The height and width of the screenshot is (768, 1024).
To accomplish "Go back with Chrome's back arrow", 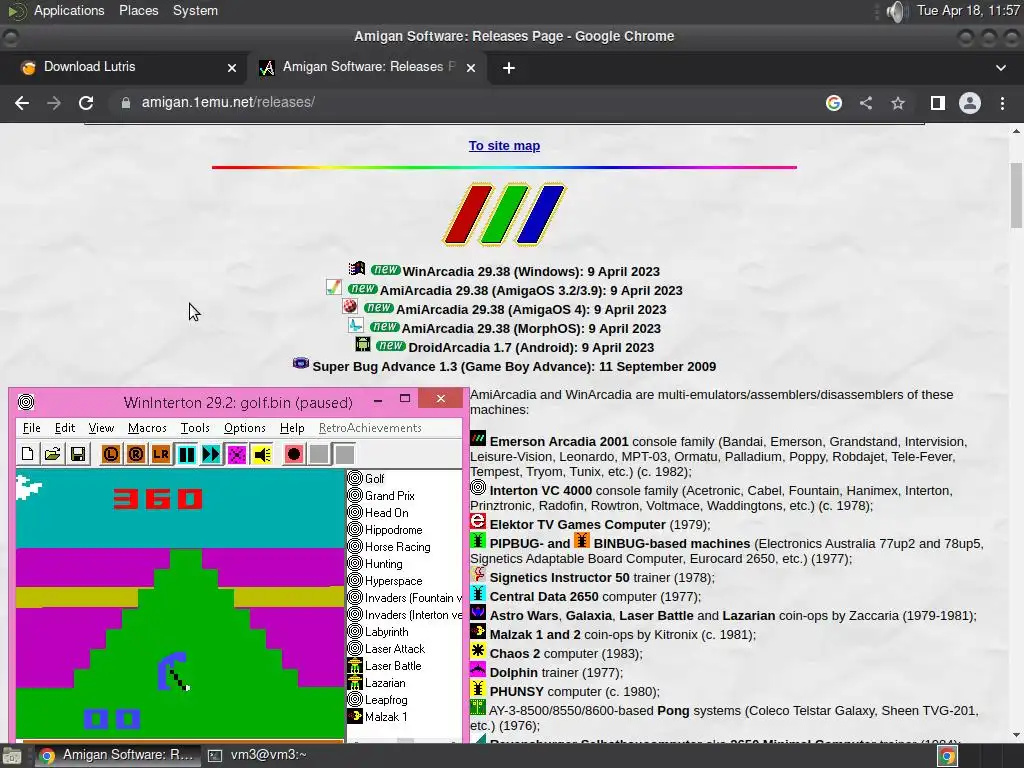I will [x=22, y=103].
